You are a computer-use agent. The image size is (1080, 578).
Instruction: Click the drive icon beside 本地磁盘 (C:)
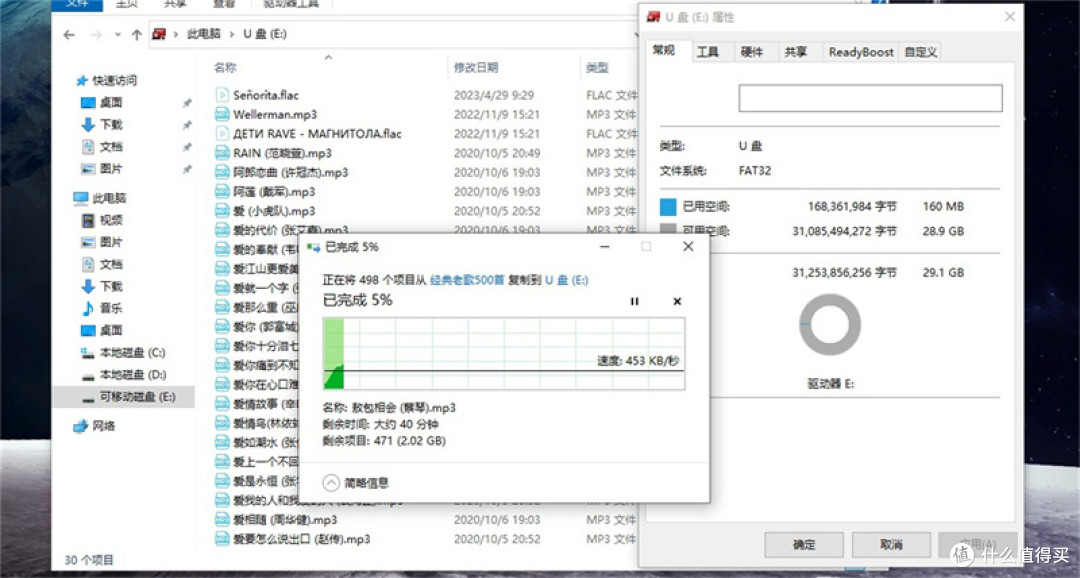pyautogui.click(x=87, y=353)
